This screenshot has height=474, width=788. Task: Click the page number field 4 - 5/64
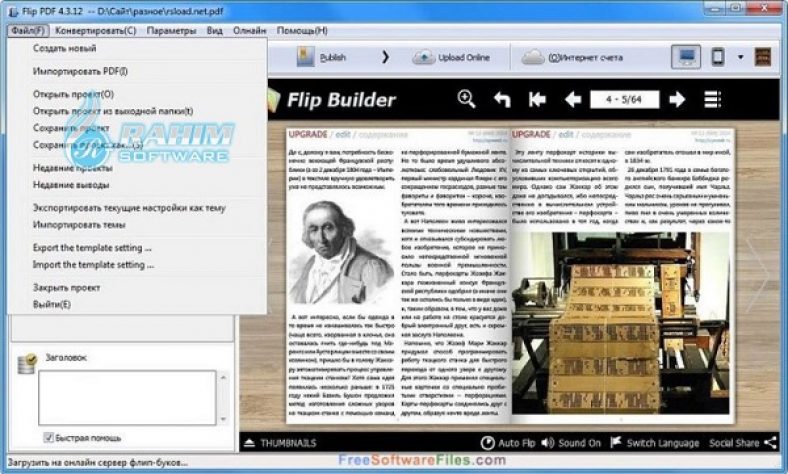[x=624, y=100]
